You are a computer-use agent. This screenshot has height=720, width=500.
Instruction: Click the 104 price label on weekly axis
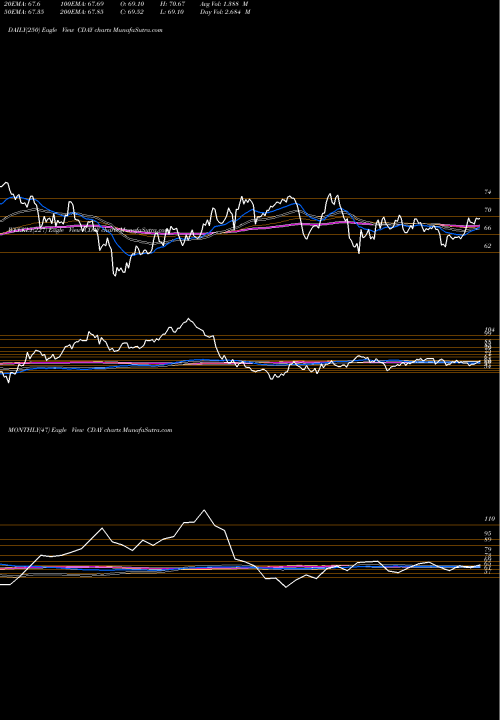point(489,330)
